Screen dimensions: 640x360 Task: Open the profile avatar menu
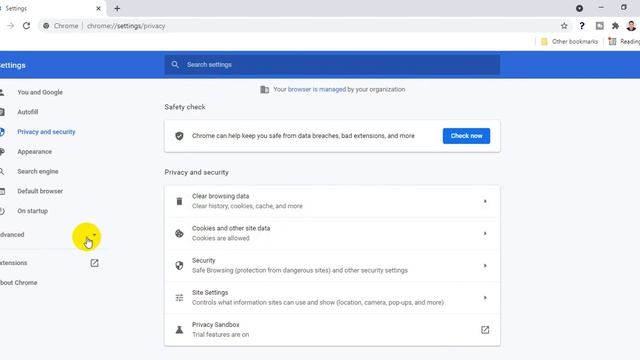tap(631, 26)
